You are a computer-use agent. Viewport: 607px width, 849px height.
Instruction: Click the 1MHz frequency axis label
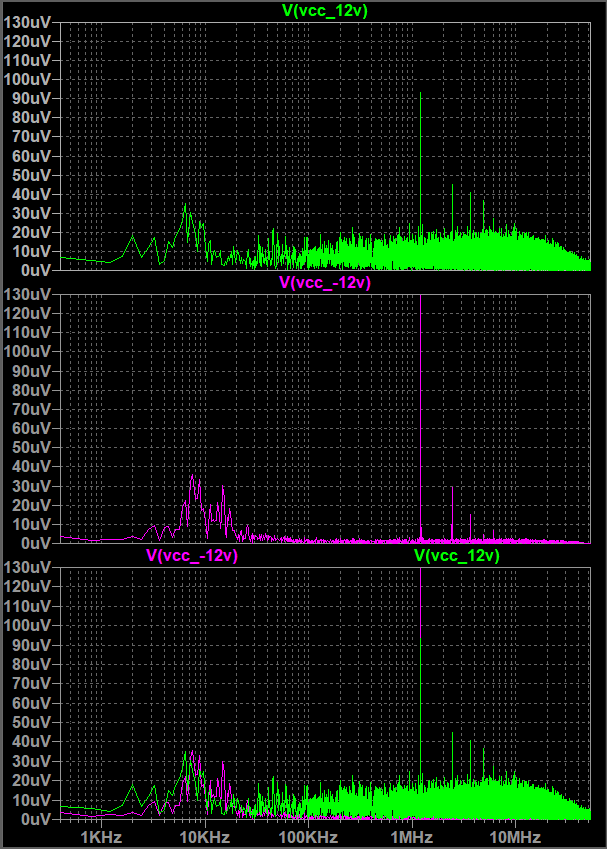click(x=412, y=837)
